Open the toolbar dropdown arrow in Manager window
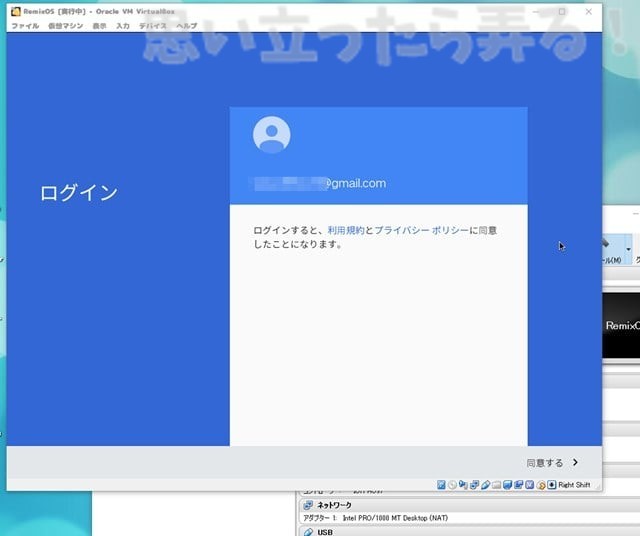 628,249
